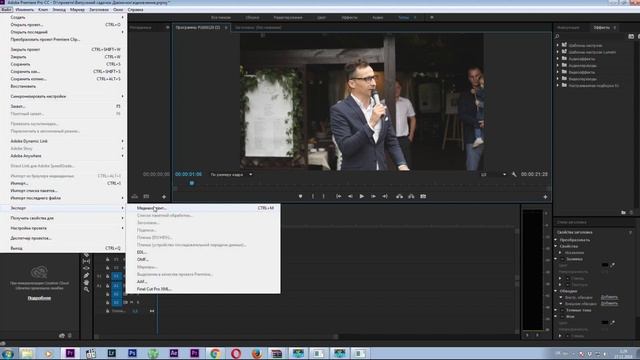This screenshot has width=640, height=360.
Task: Toggle the Теневая тень (Shadow) checkbox
Action: (562, 310)
